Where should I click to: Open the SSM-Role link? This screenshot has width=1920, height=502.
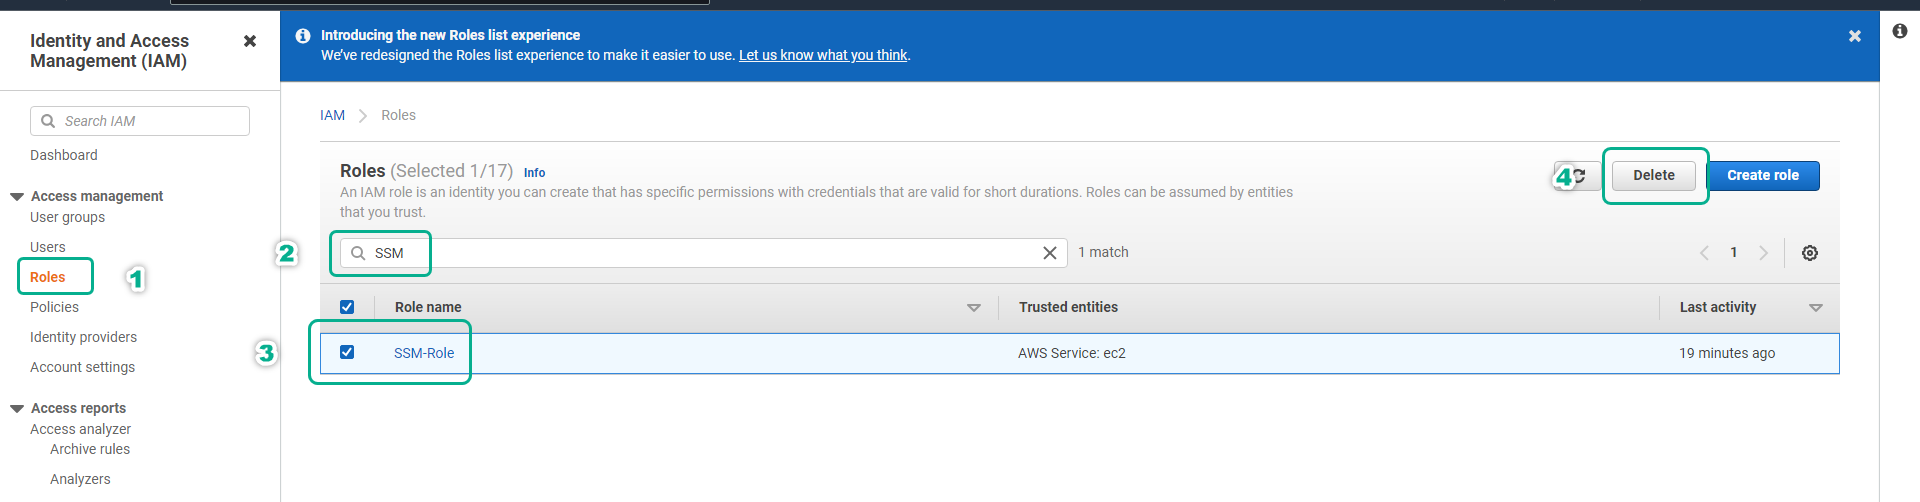pos(424,353)
